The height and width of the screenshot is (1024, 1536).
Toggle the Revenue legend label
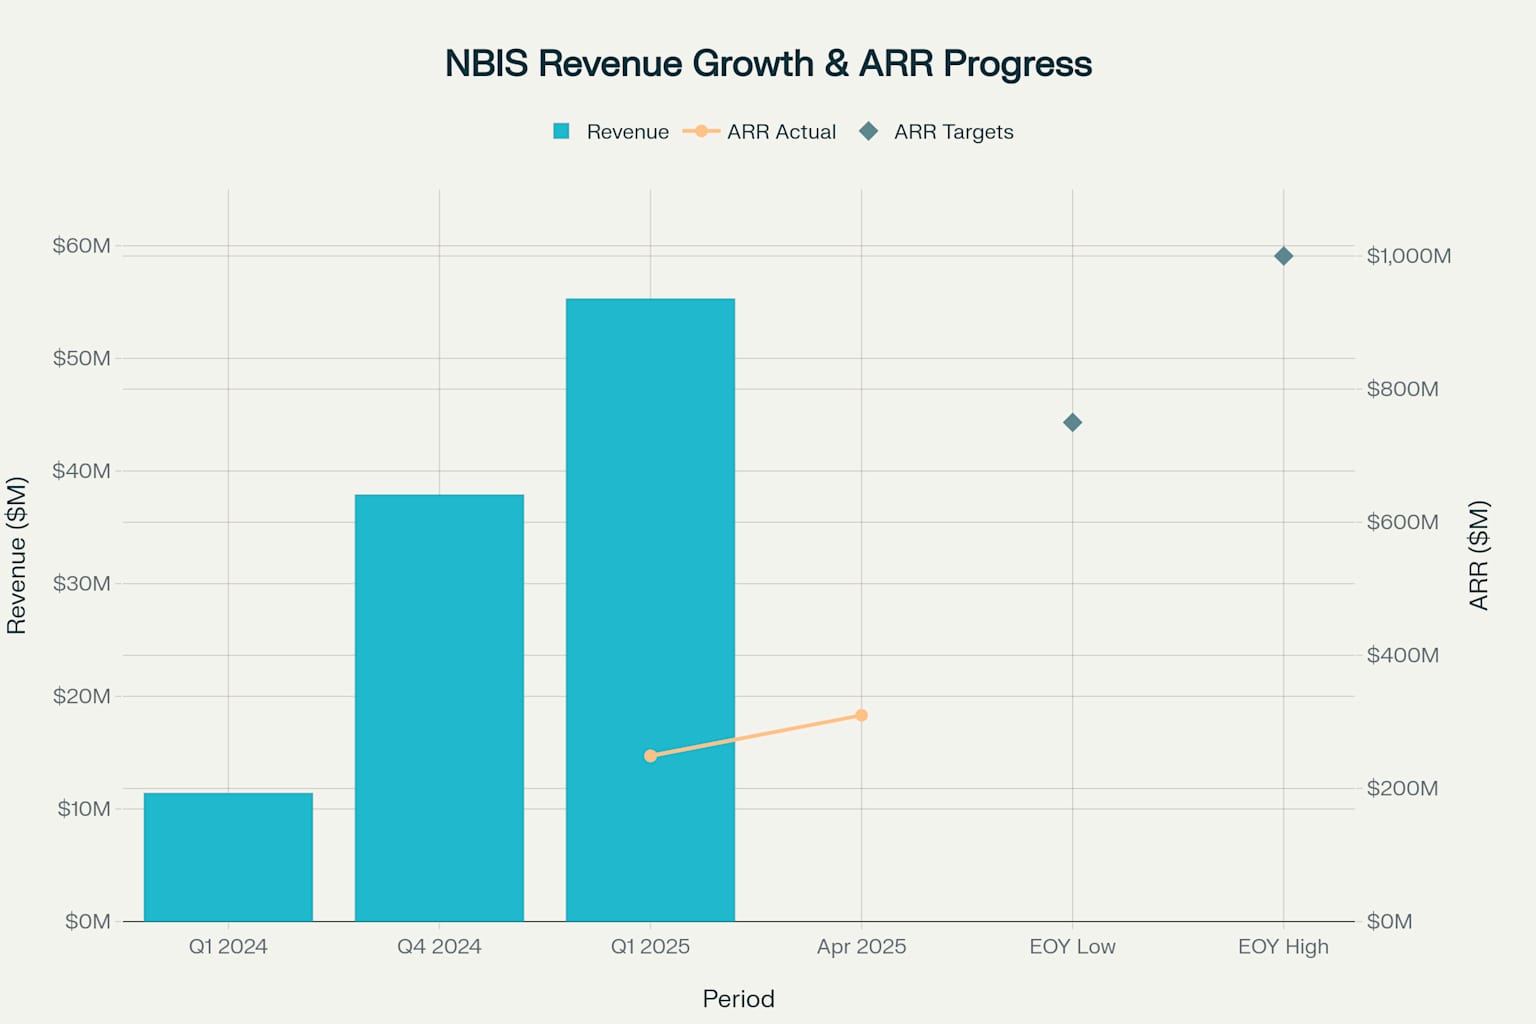click(627, 132)
